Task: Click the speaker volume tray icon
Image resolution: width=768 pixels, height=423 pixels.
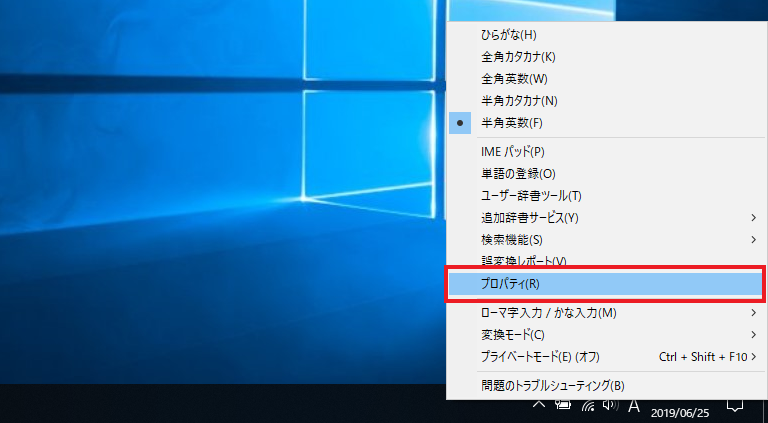Action: click(609, 405)
